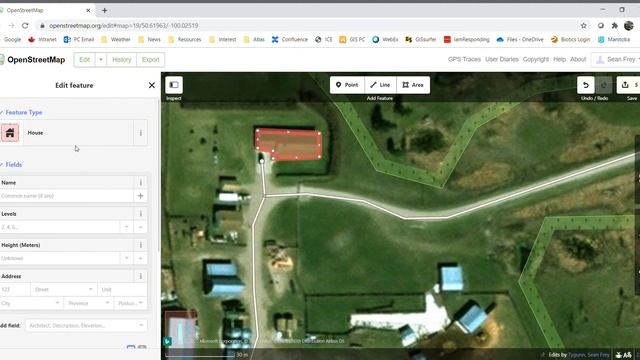Viewport: 640px width, 360px height.
Task: Switch to the Export tab
Action: (x=151, y=60)
